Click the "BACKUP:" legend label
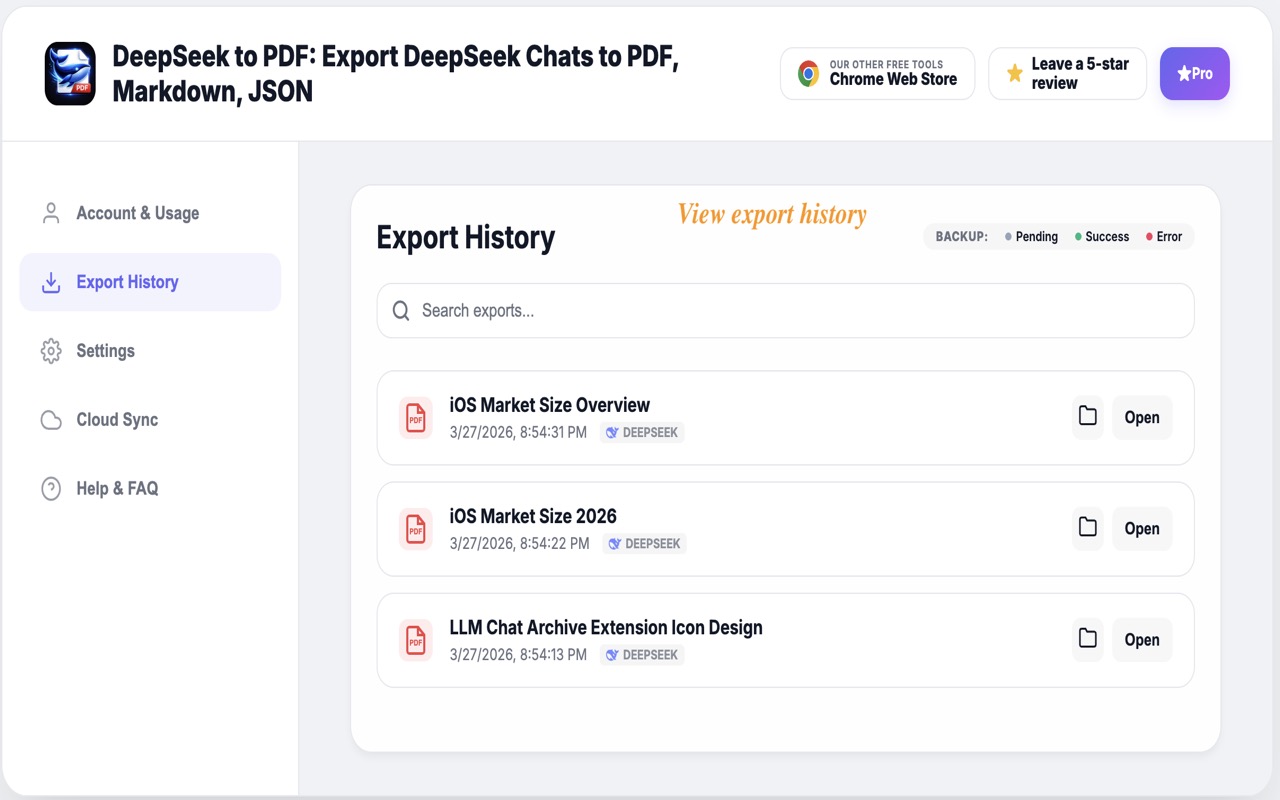Screen dimensions: 1280x800 tap(962, 237)
